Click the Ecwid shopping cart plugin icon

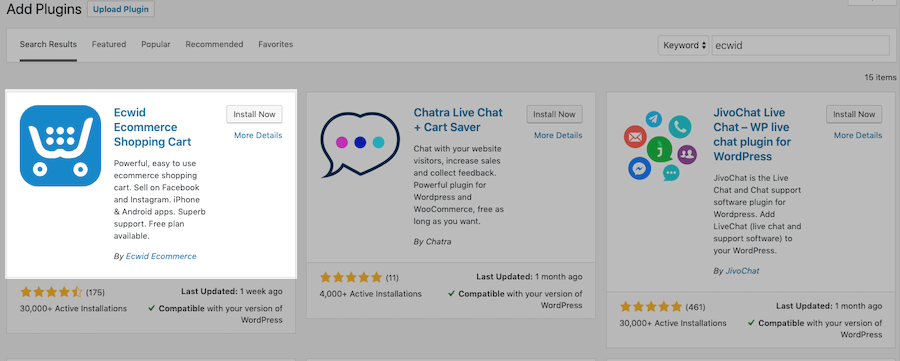coord(60,146)
